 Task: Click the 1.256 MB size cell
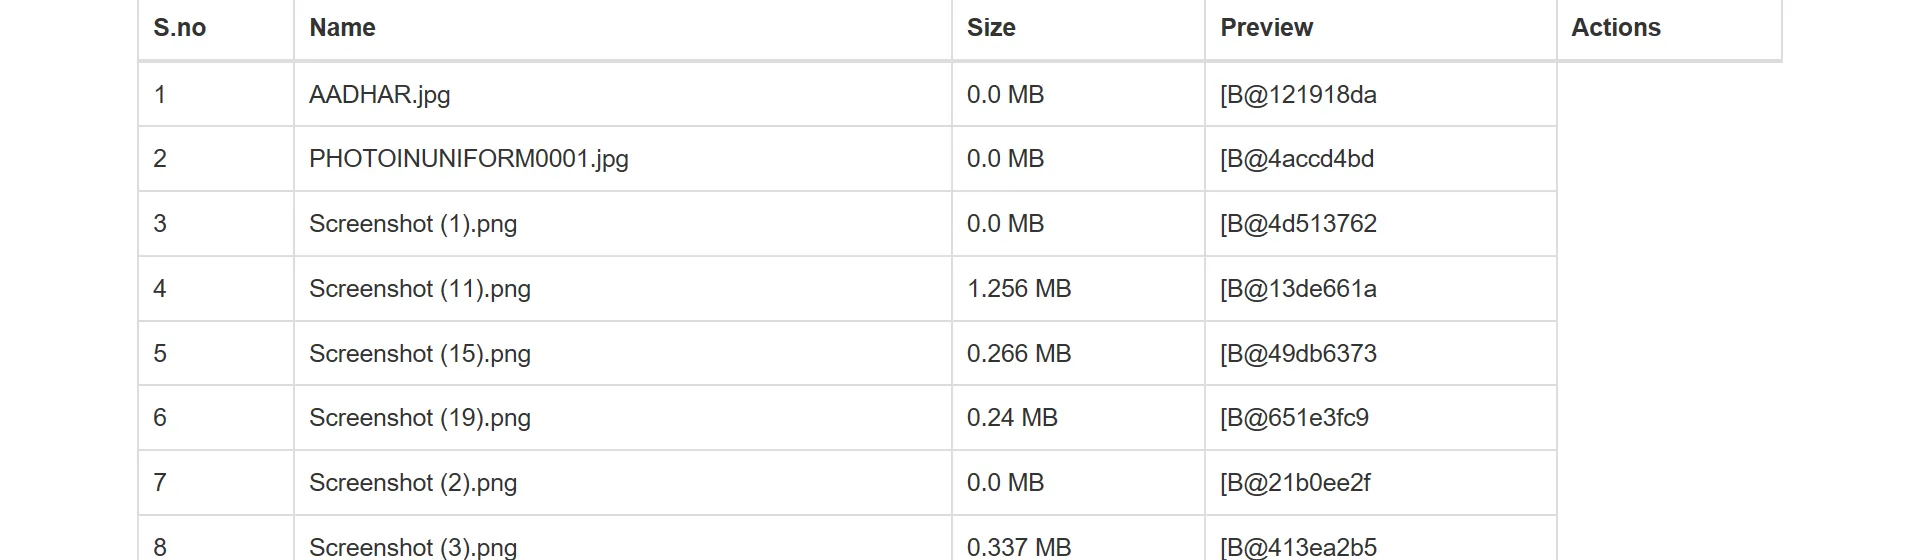point(1019,289)
